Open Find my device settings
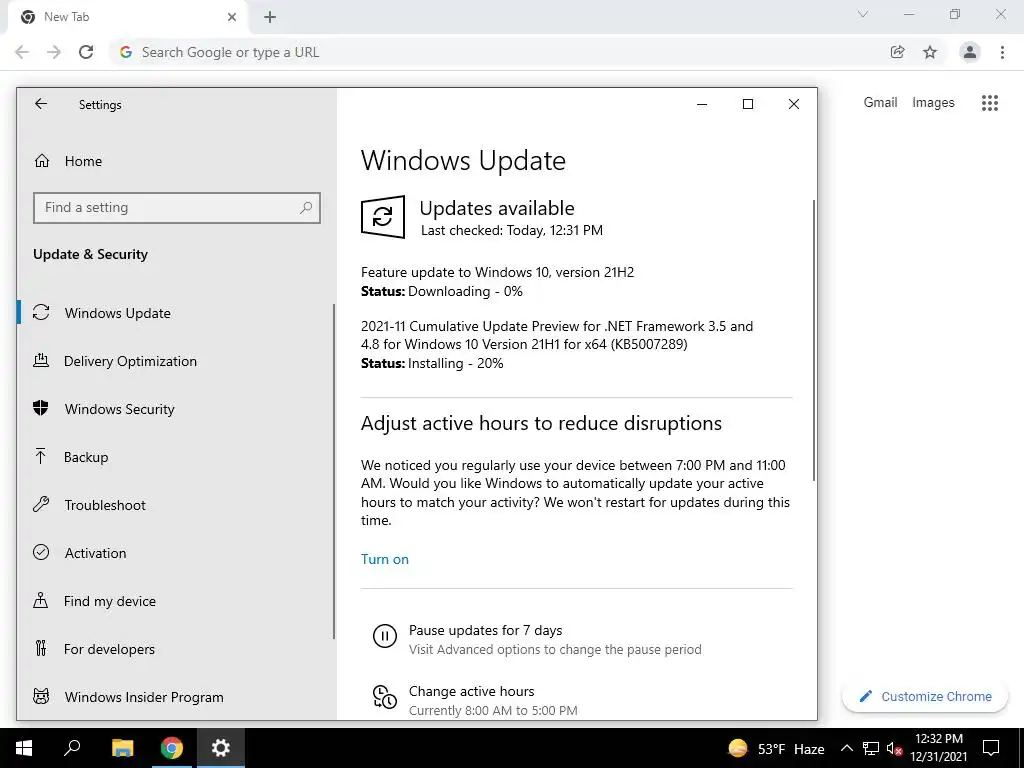 pyautogui.click(x=110, y=601)
